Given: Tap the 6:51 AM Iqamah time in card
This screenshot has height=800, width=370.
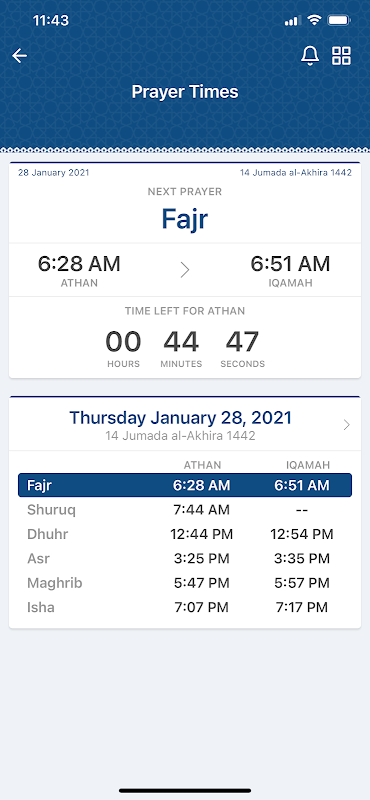Looking at the screenshot, I should click(x=290, y=264).
